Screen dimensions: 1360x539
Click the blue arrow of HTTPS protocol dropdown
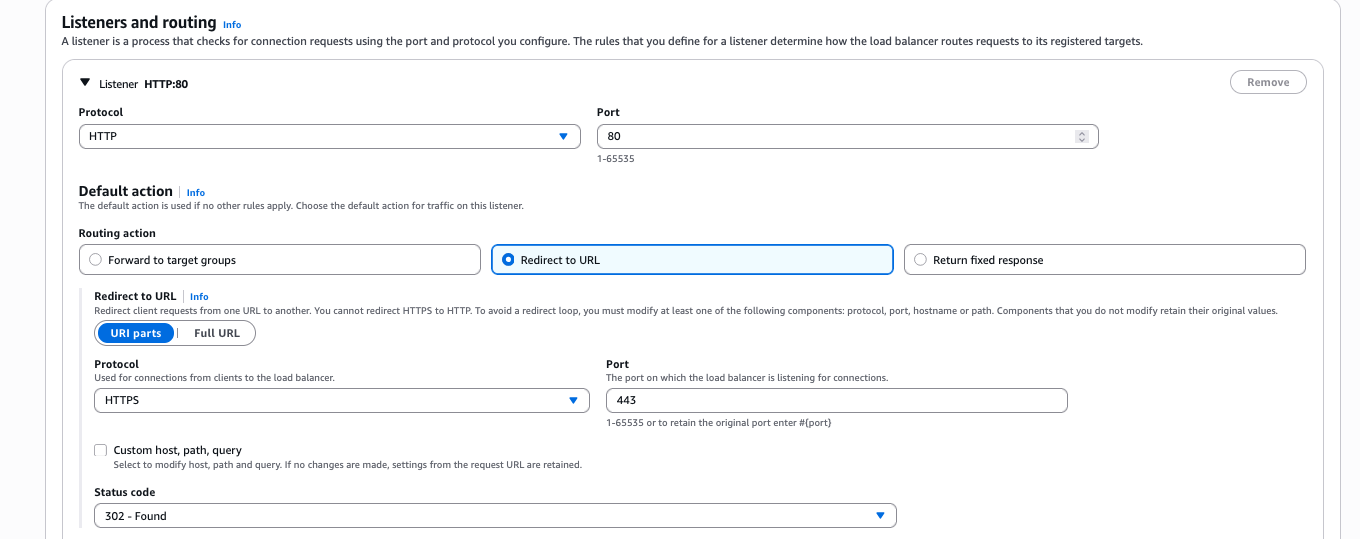[x=573, y=401]
